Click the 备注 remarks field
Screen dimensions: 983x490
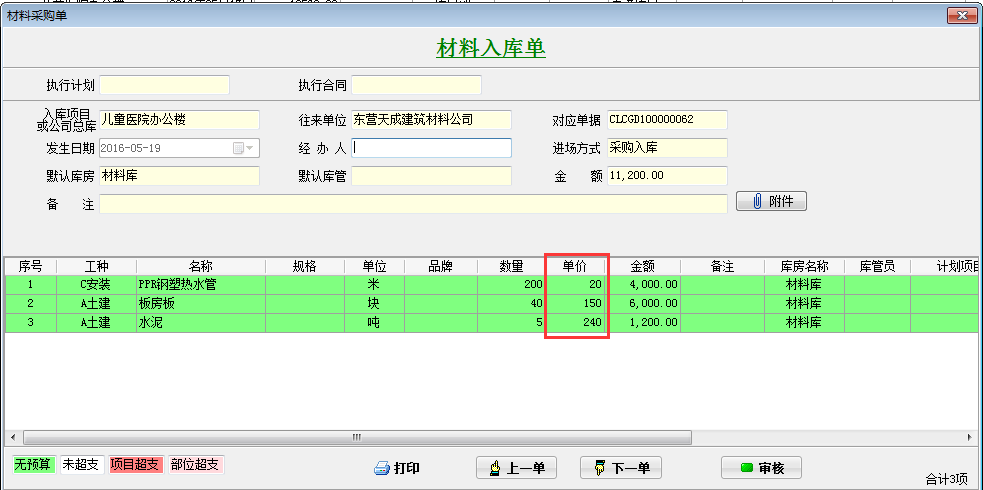point(412,204)
